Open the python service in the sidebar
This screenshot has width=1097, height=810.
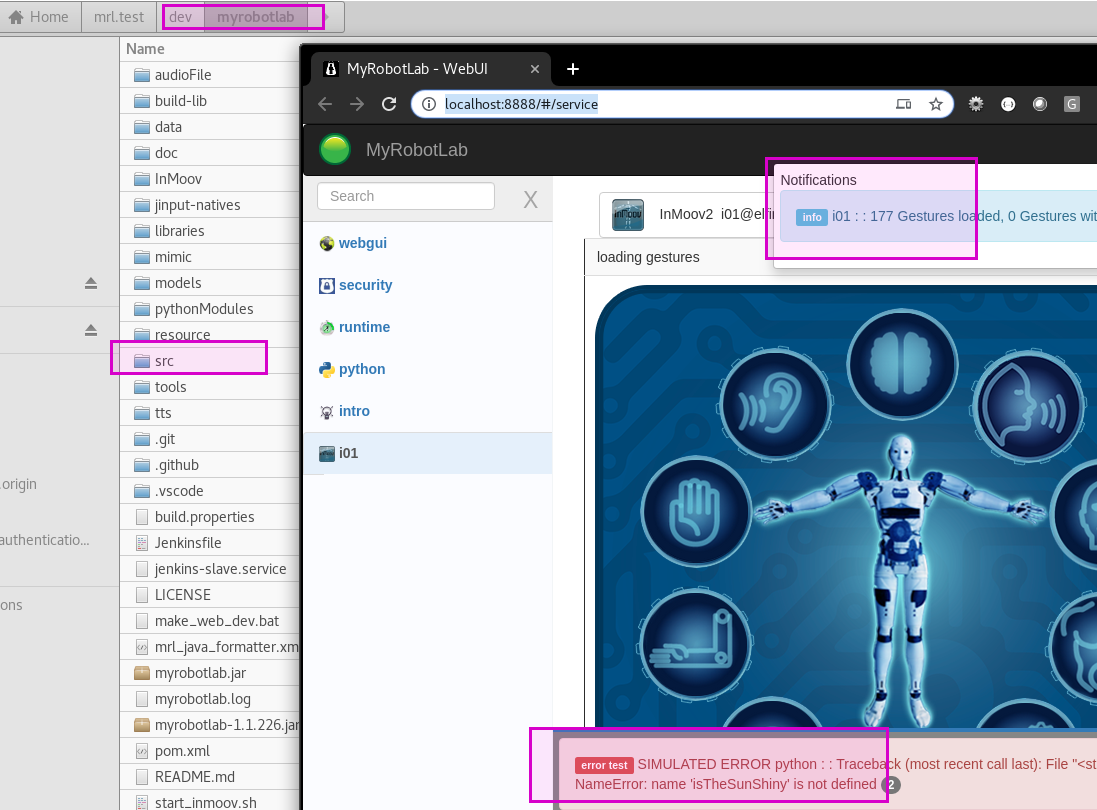[x=362, y=369]
